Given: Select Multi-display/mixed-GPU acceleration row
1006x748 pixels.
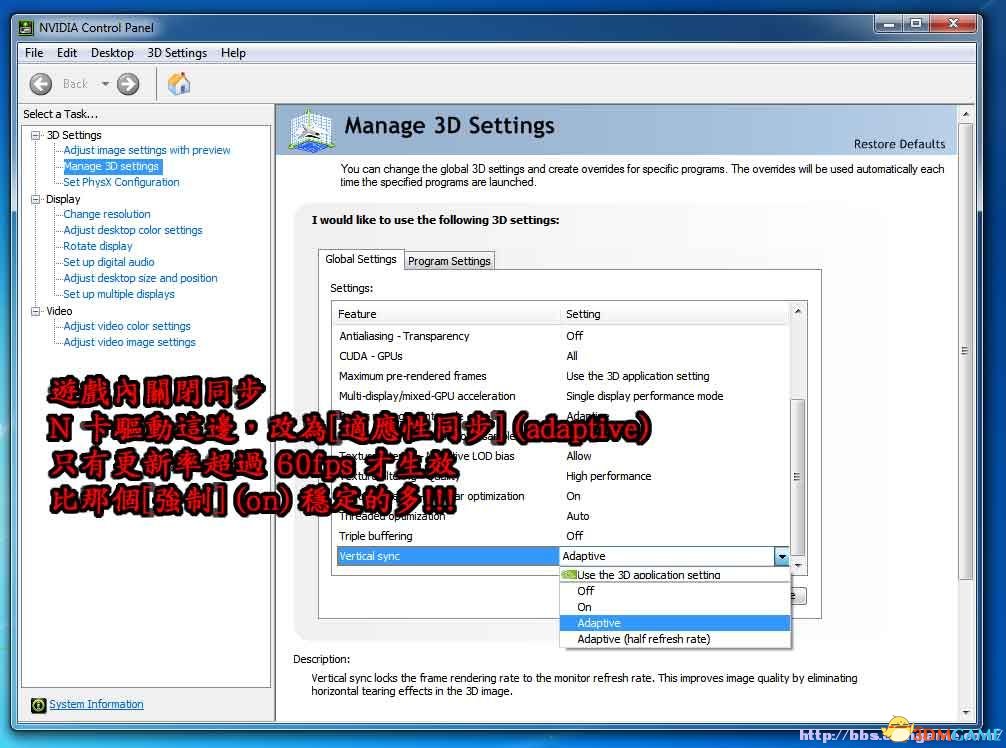Looking at the screenshot, I should click(563, 396).
